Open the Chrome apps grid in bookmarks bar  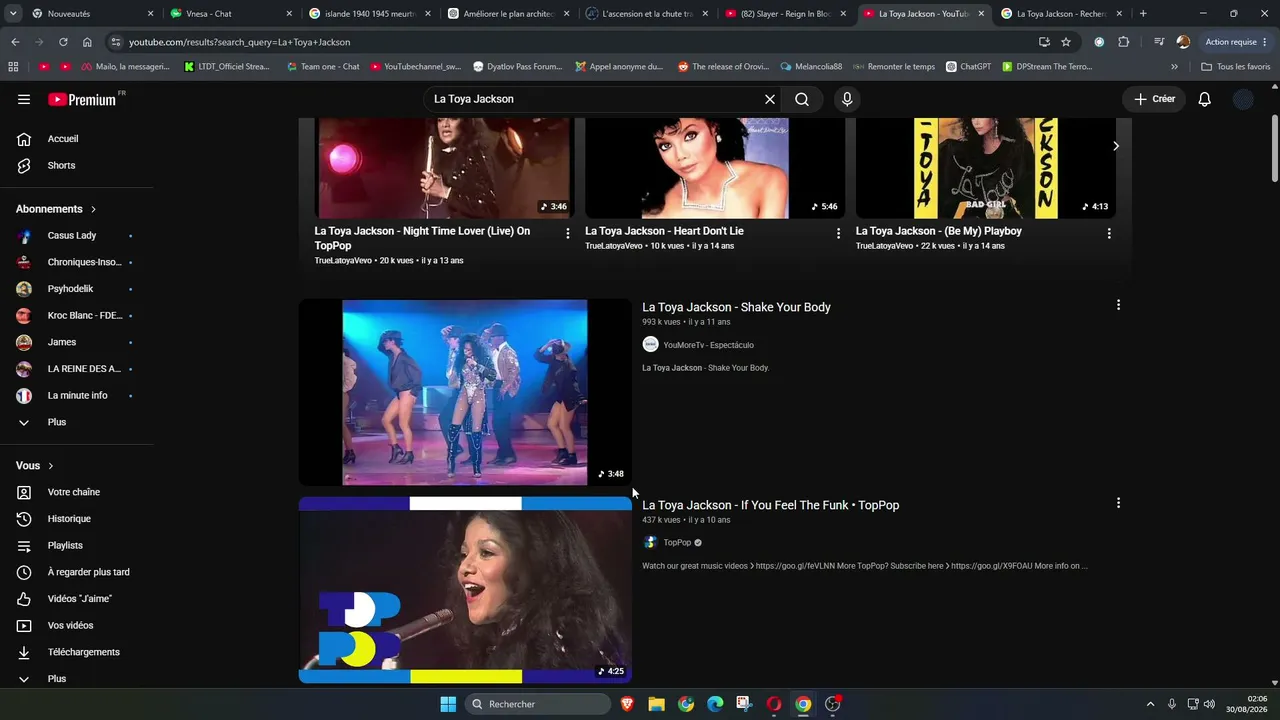click(13, 67)
